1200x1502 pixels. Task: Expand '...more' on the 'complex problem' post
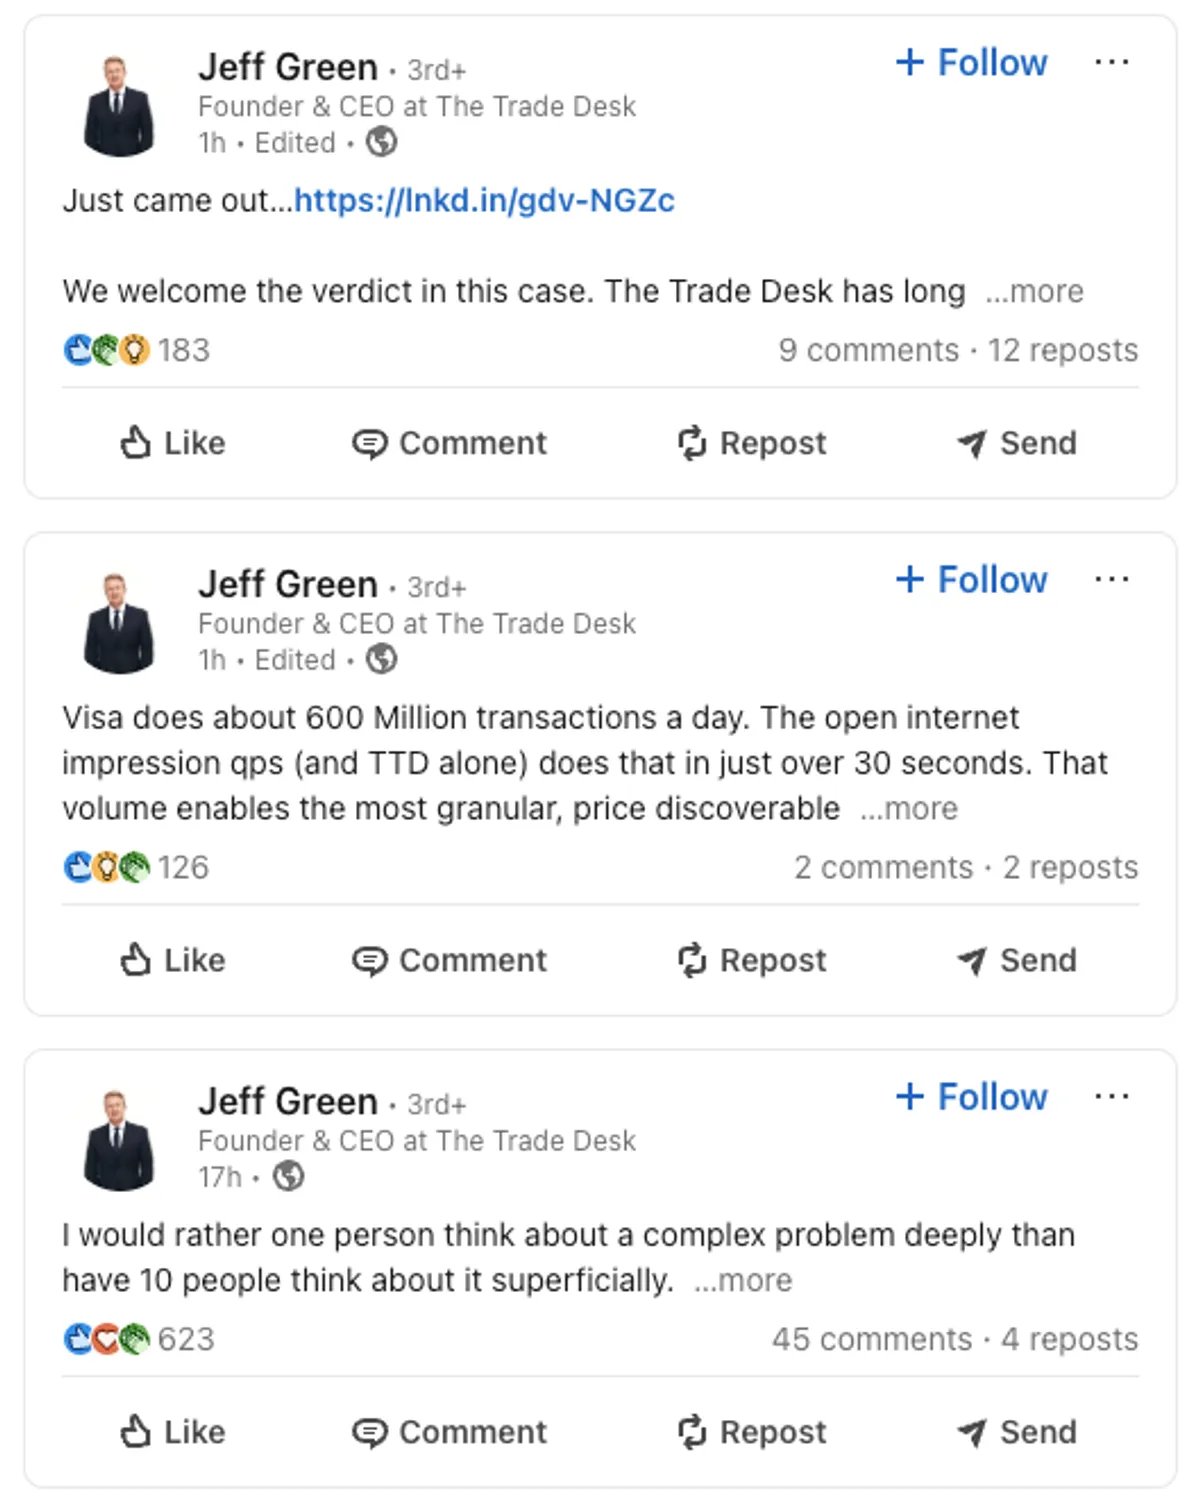click(x=742, y=1280)
